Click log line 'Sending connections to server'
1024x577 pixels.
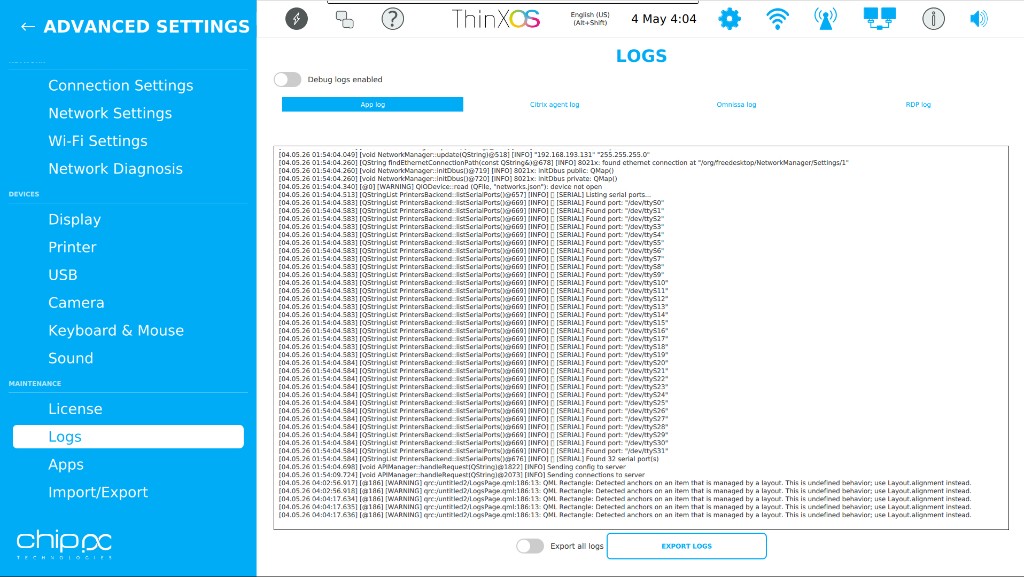tap(462, 475)
